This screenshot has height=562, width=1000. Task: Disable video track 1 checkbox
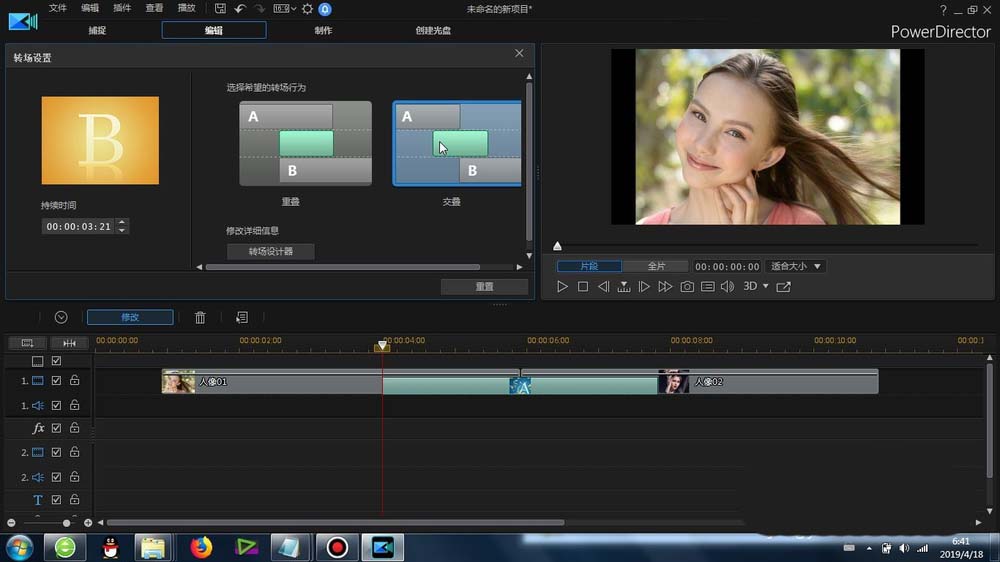[57, 381]
